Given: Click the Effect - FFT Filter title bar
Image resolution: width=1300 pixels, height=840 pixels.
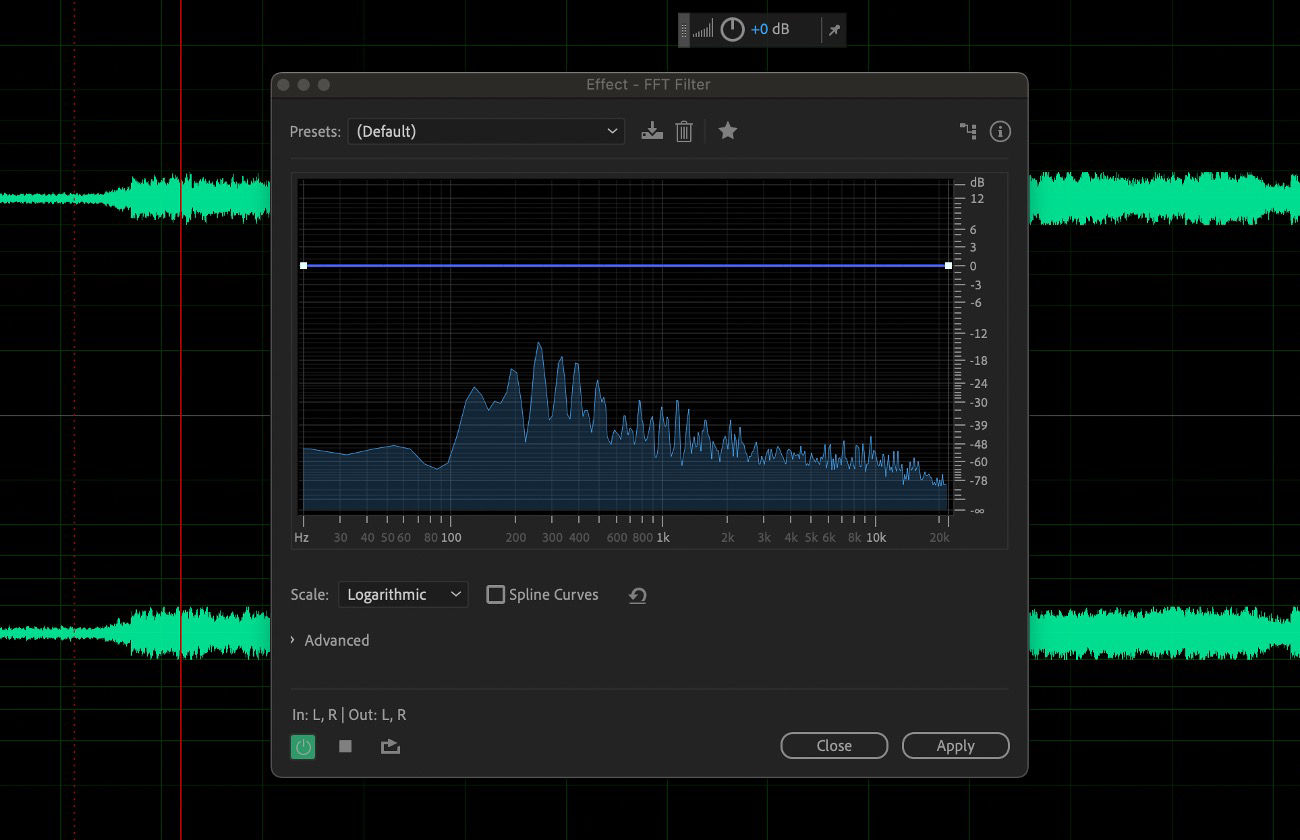Looking at the screenshot, I should pyautogui.click(x=649, y=84).
